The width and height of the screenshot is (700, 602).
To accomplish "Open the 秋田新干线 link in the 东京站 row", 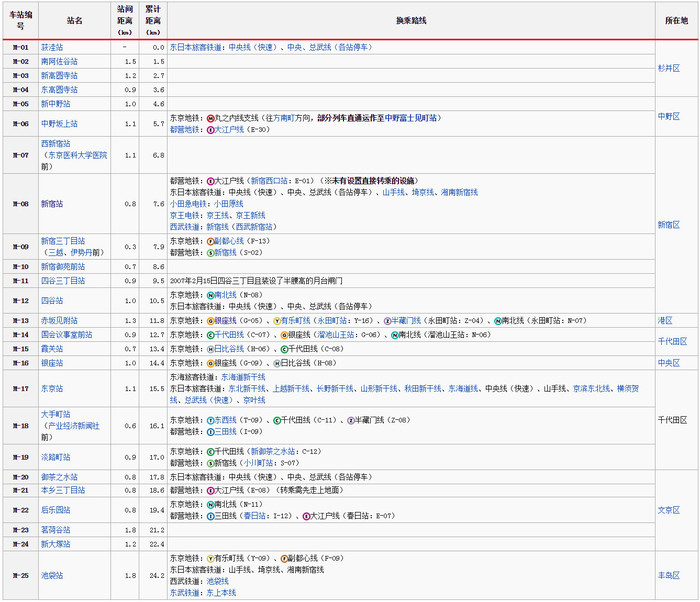I will pyautogui.click(x=422, y=389).
